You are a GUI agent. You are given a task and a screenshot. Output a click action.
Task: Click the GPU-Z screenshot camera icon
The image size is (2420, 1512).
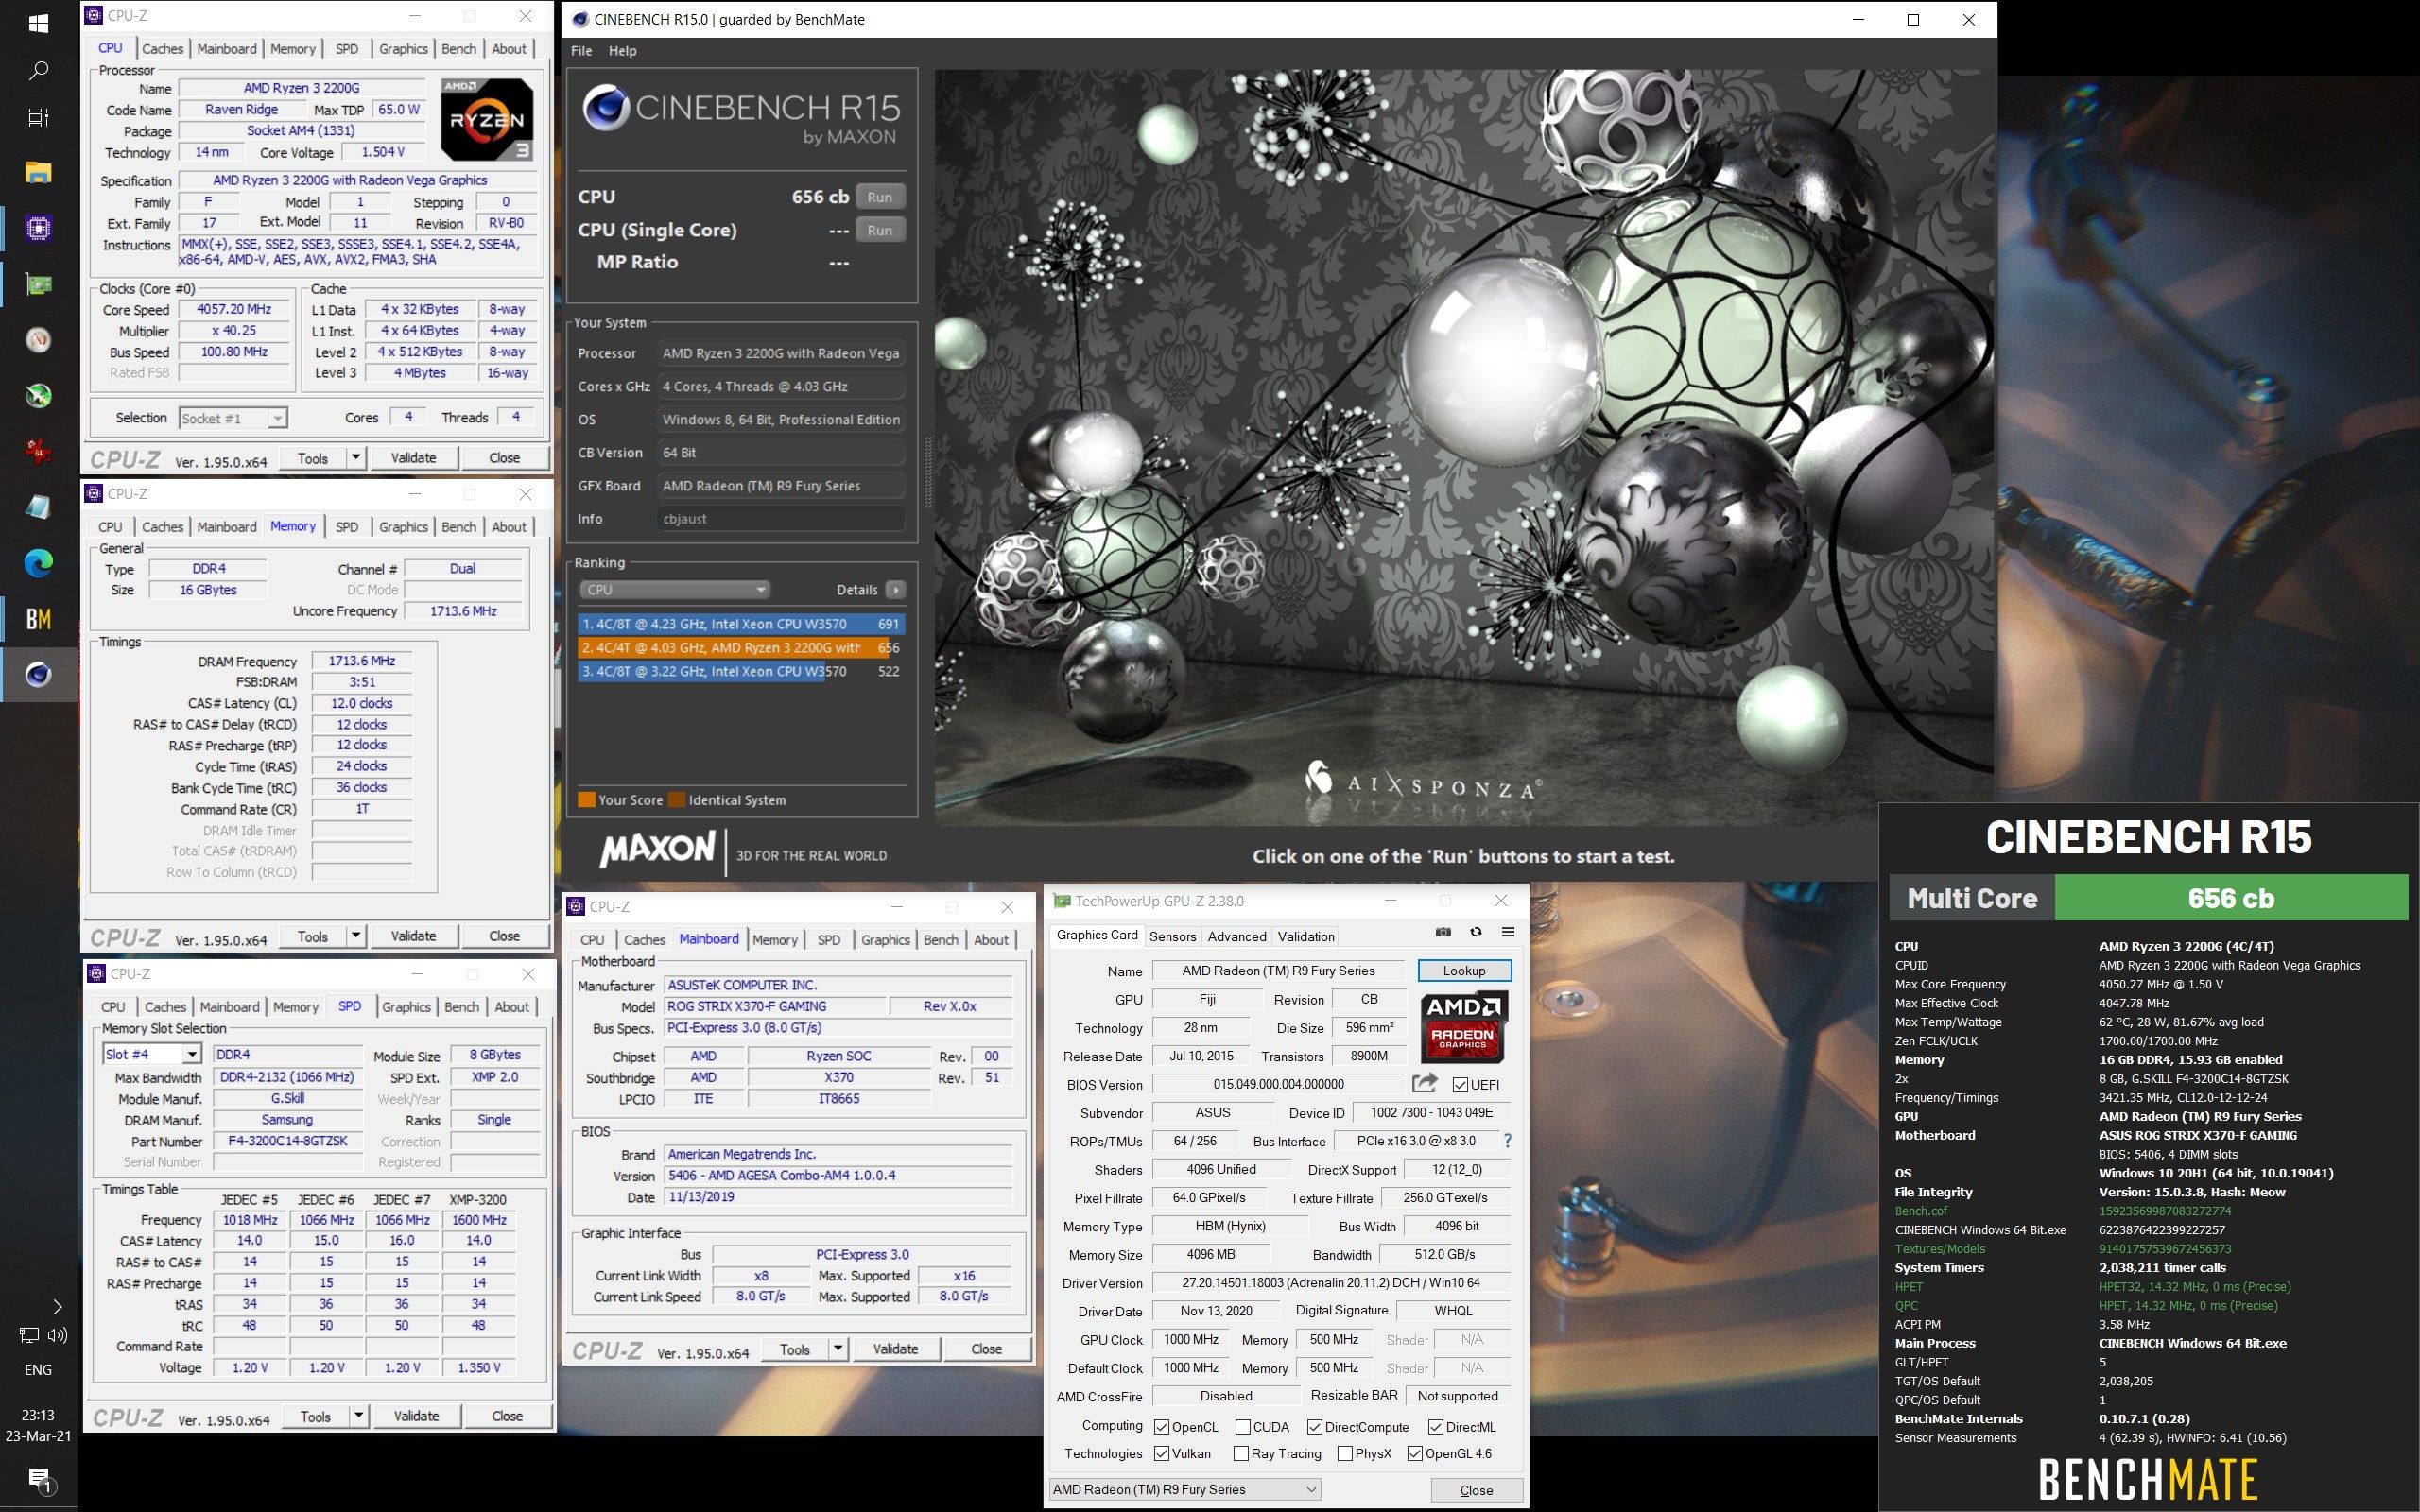(x=1443, y=931)
